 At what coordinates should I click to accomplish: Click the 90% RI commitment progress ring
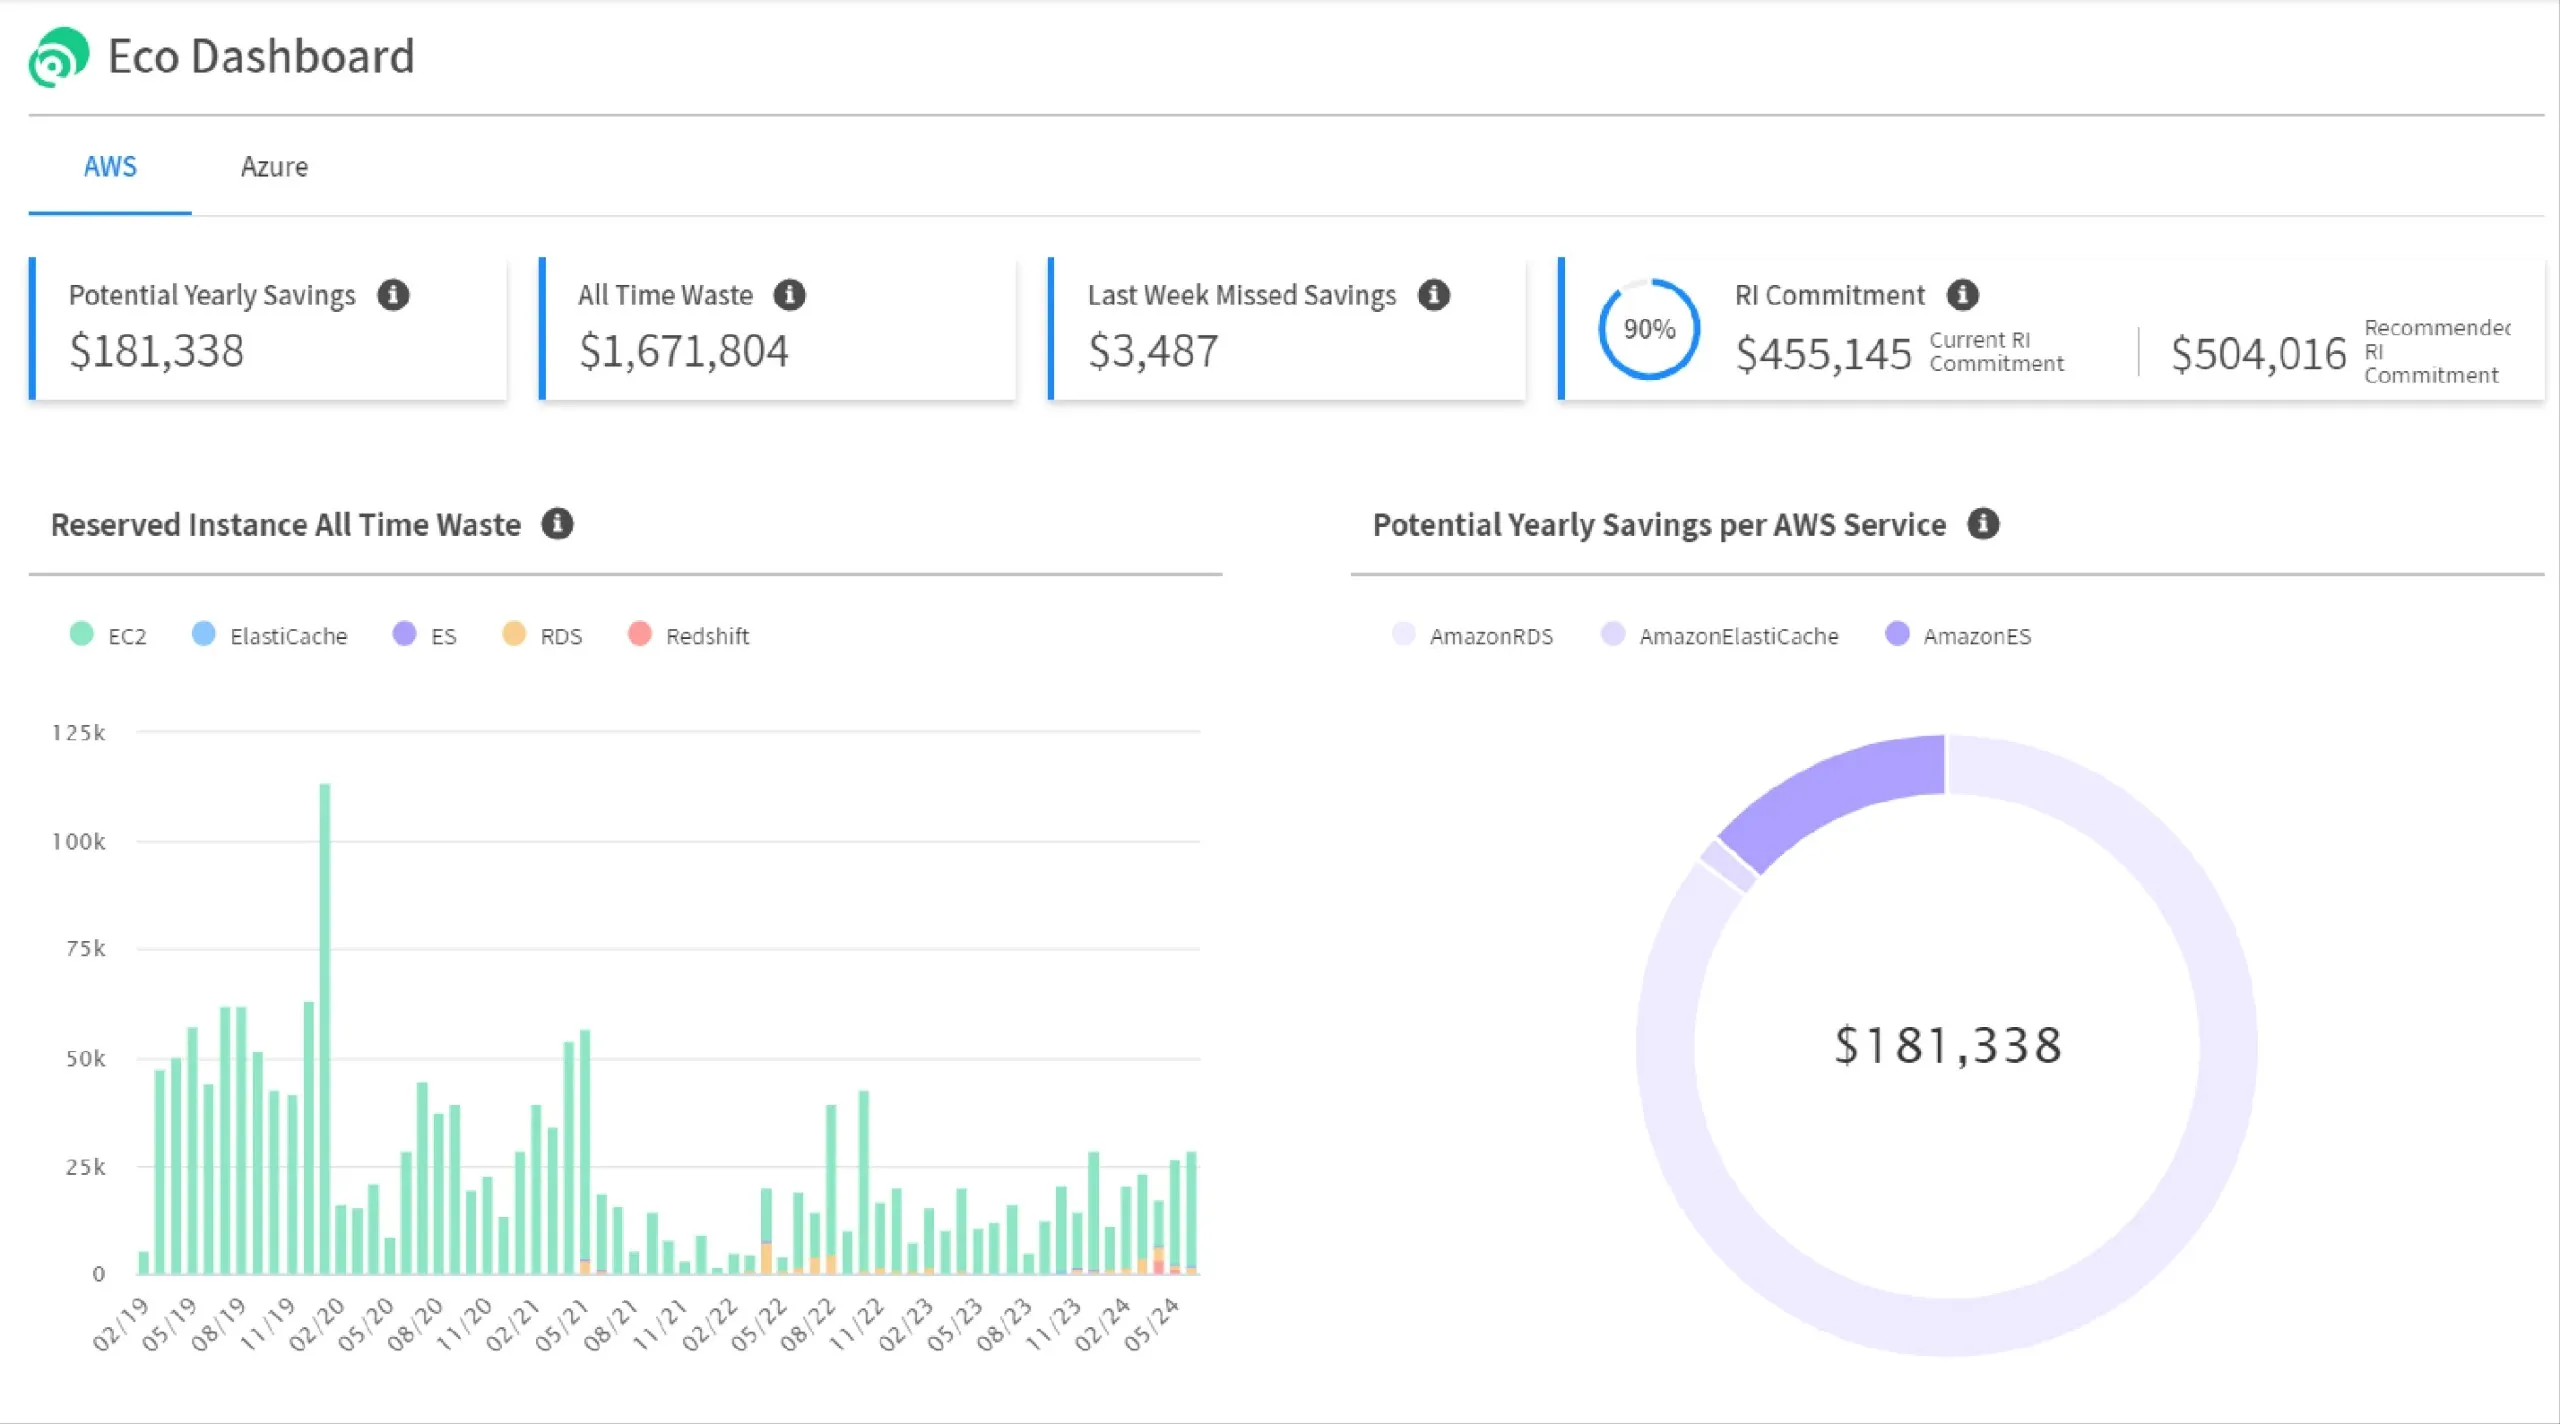coord(1649,329)
